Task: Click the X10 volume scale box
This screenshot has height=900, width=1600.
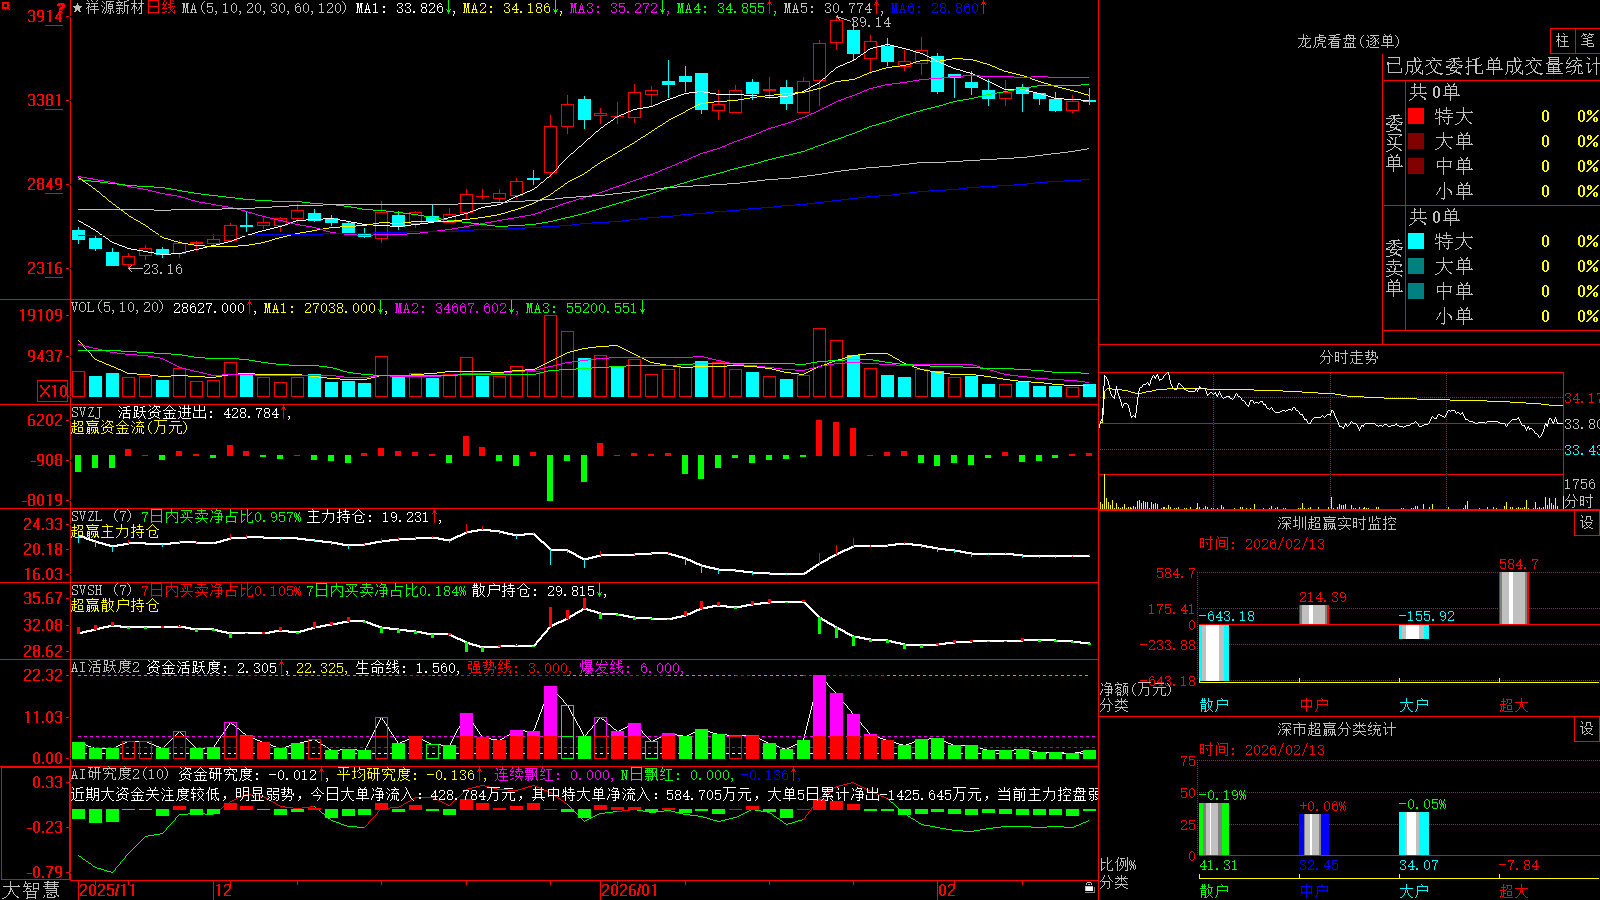Action: 53,391
